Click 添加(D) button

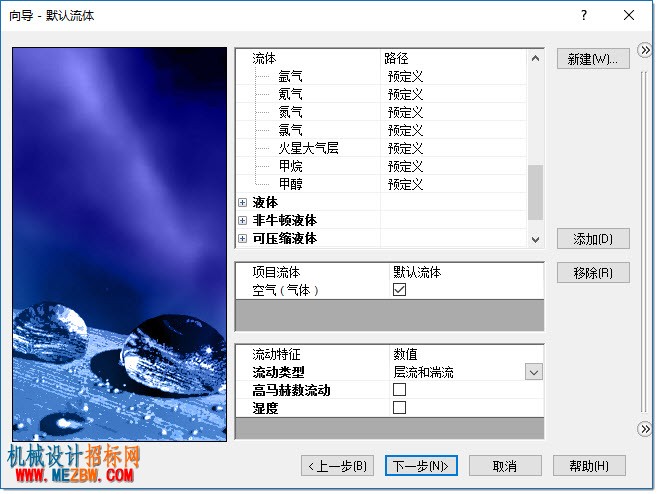tap(593, 239)
